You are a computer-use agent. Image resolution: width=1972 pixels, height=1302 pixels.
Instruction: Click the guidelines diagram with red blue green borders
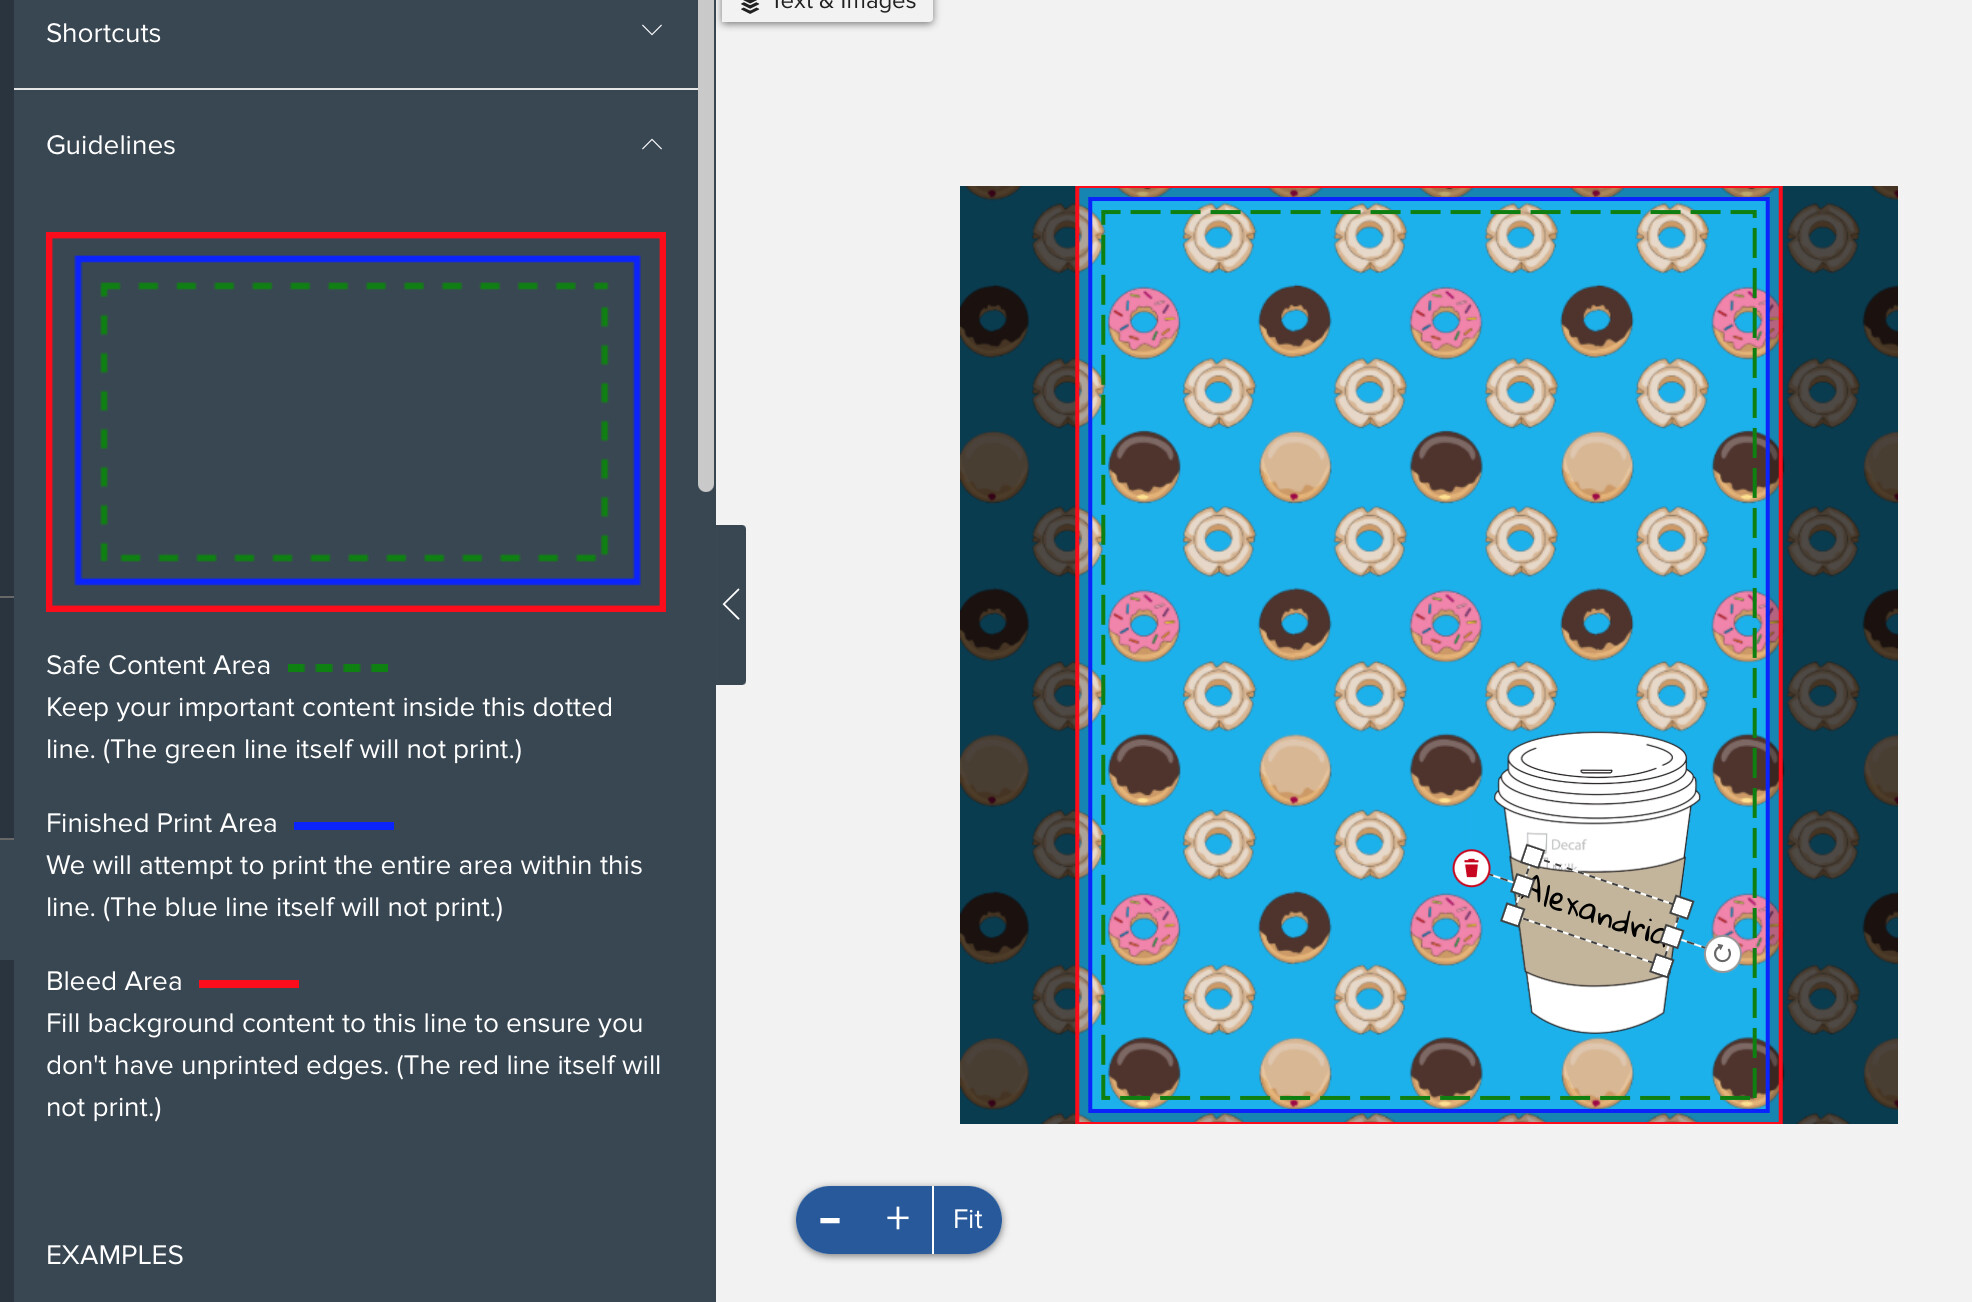tap(355, 421)
